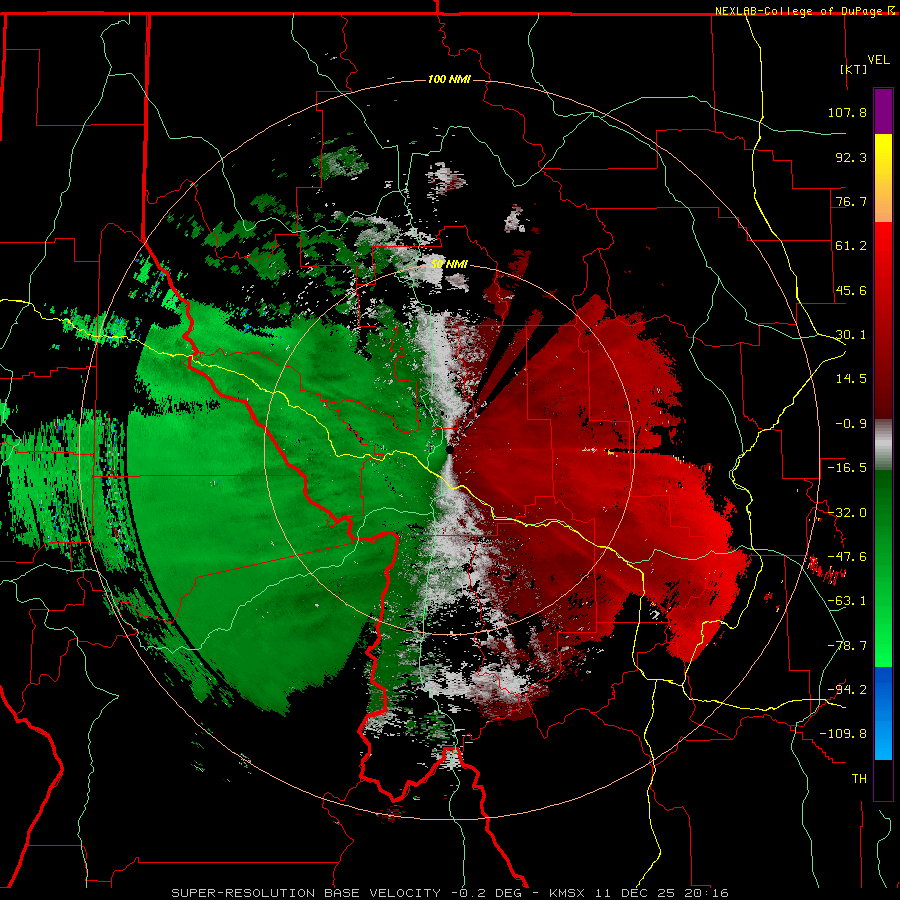Click the 61.2 velocity scale value

tap(851, 246)
